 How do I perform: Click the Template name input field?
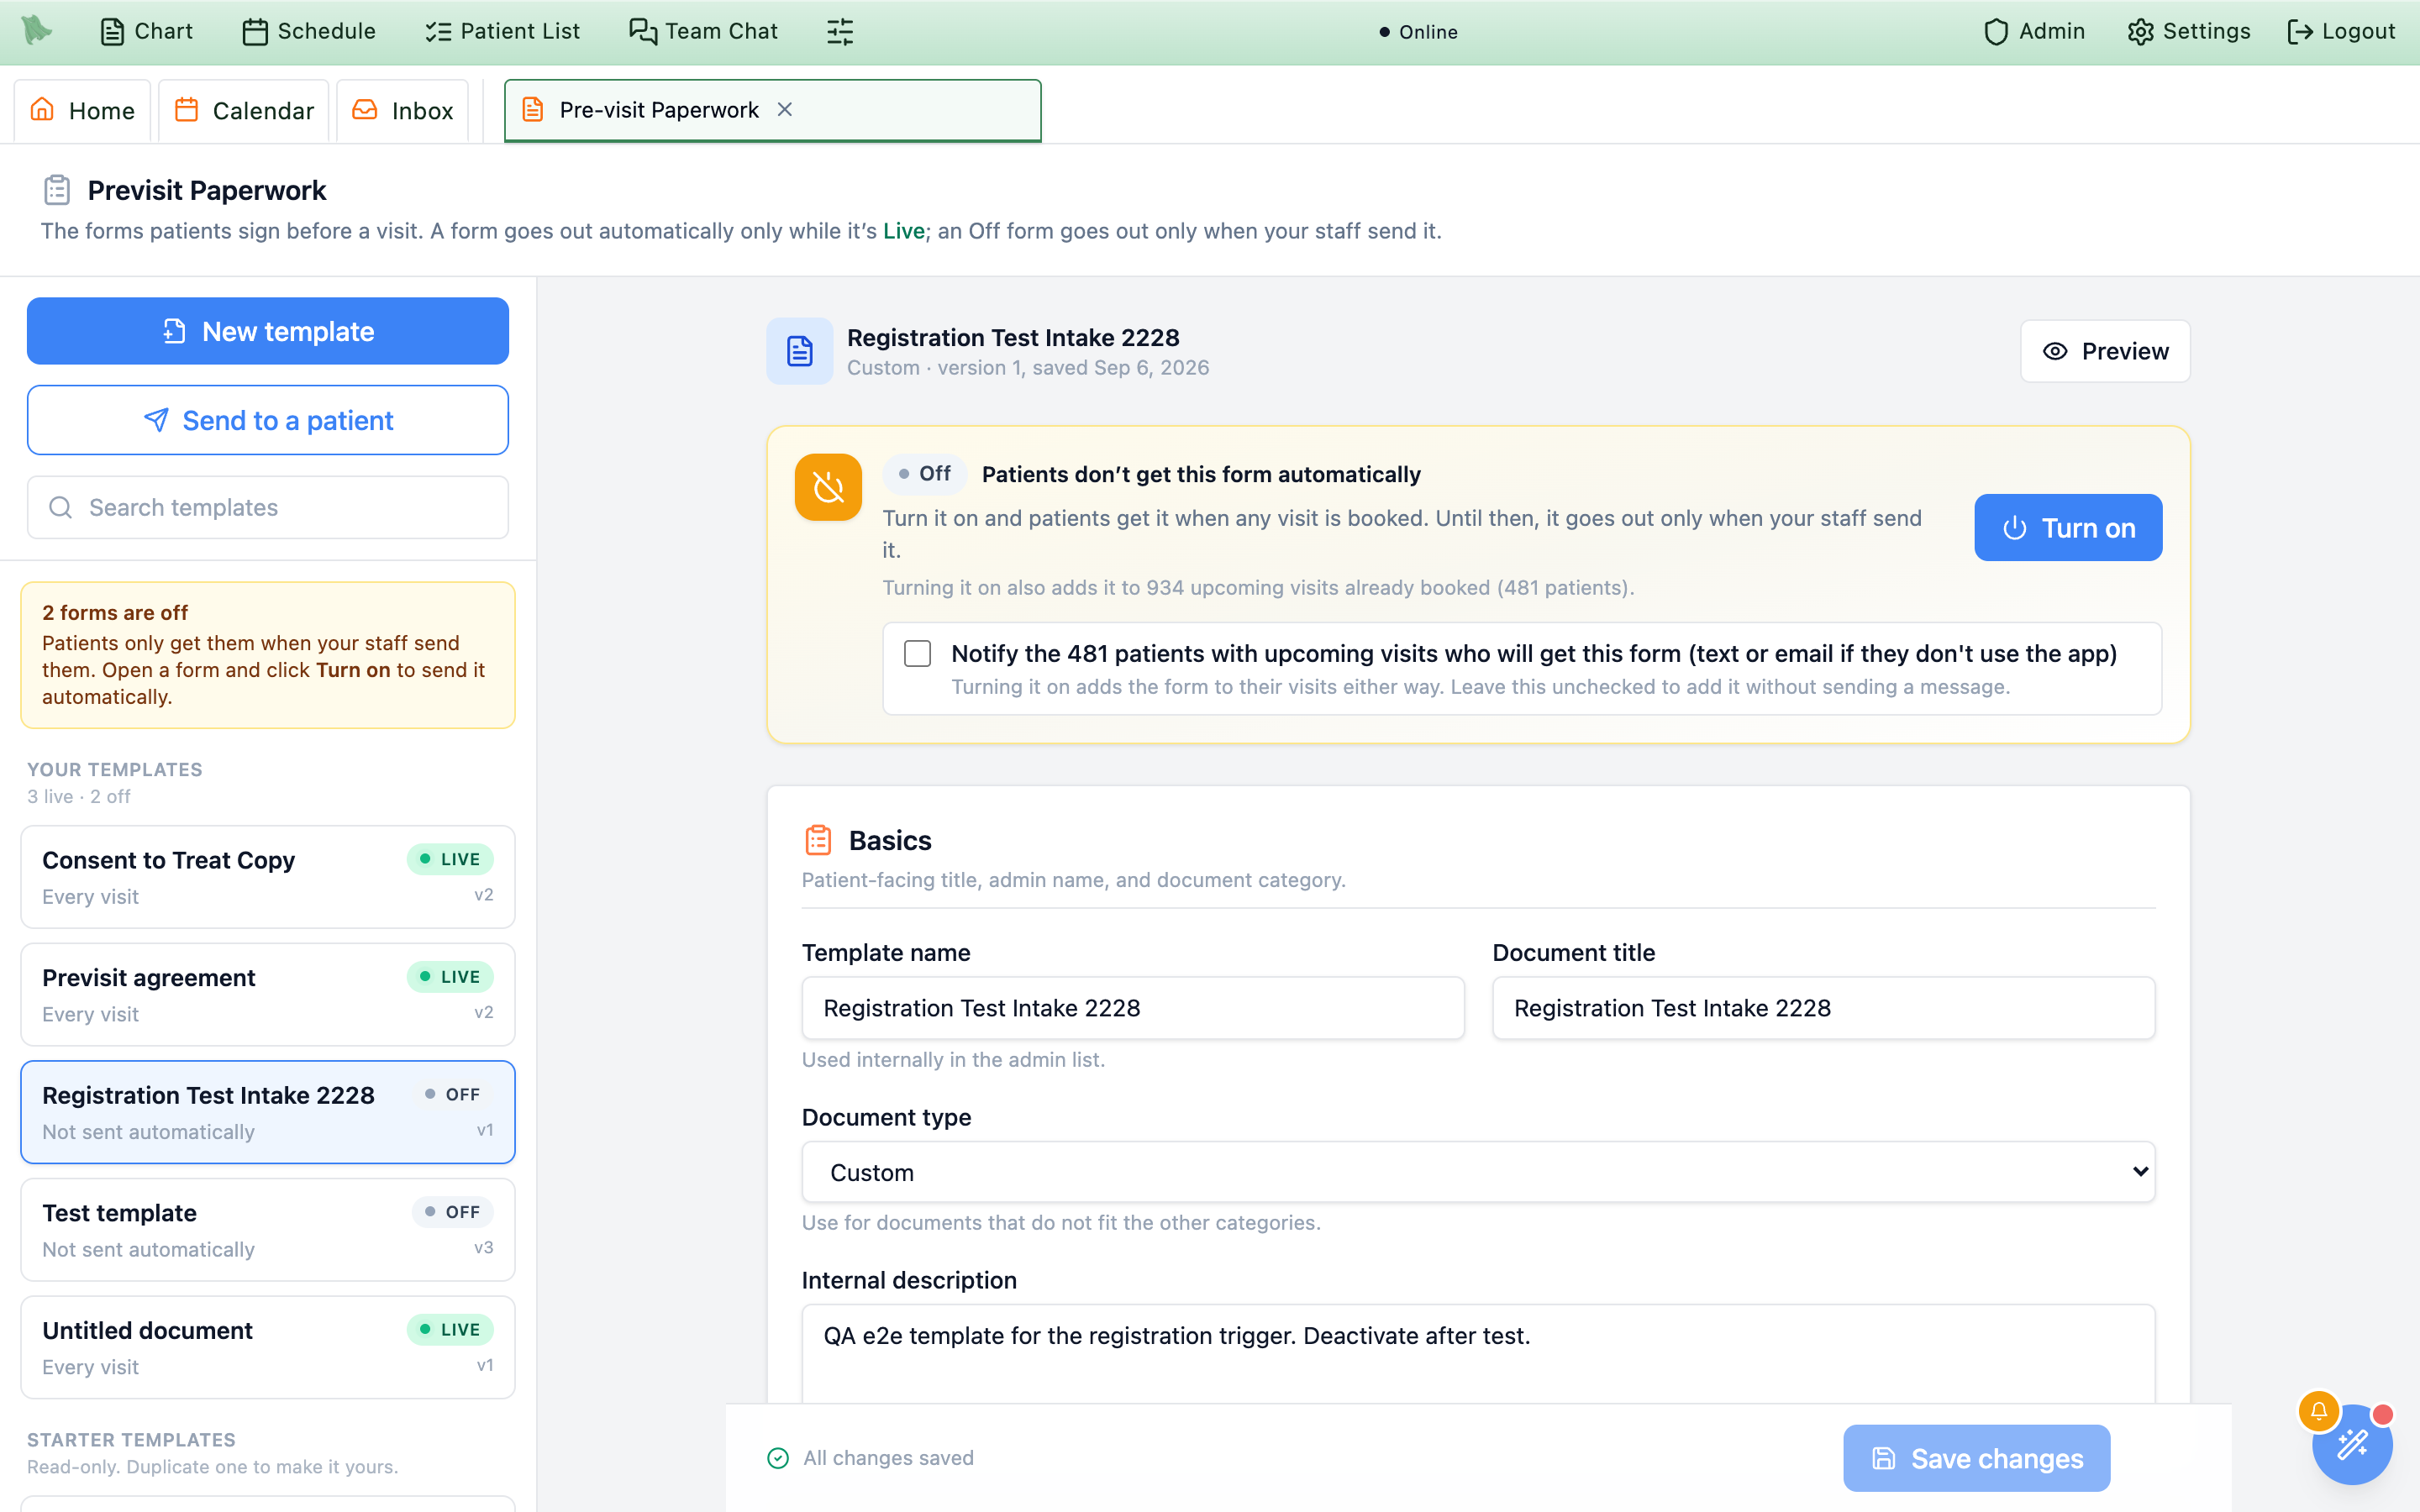(1133, 1008)
